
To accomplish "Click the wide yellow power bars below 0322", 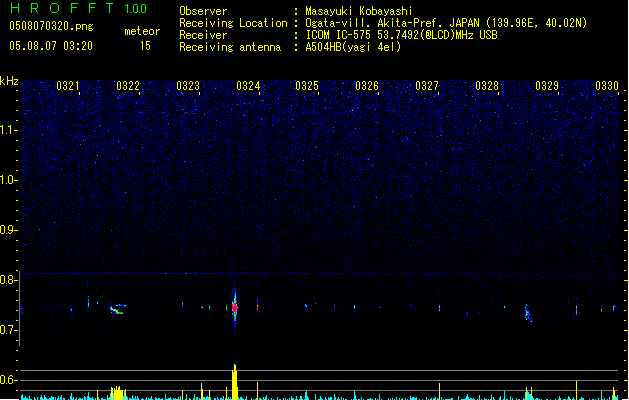I will pyautogui.click(x=118, y=393).
